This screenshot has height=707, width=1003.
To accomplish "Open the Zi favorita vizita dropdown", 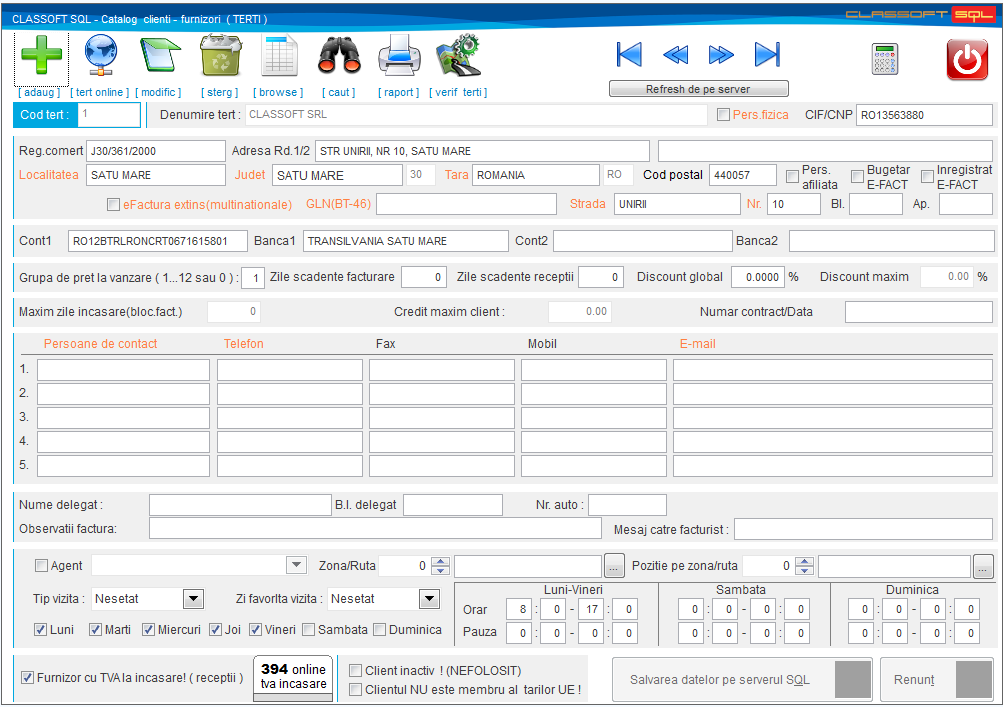I will (429, 599).
